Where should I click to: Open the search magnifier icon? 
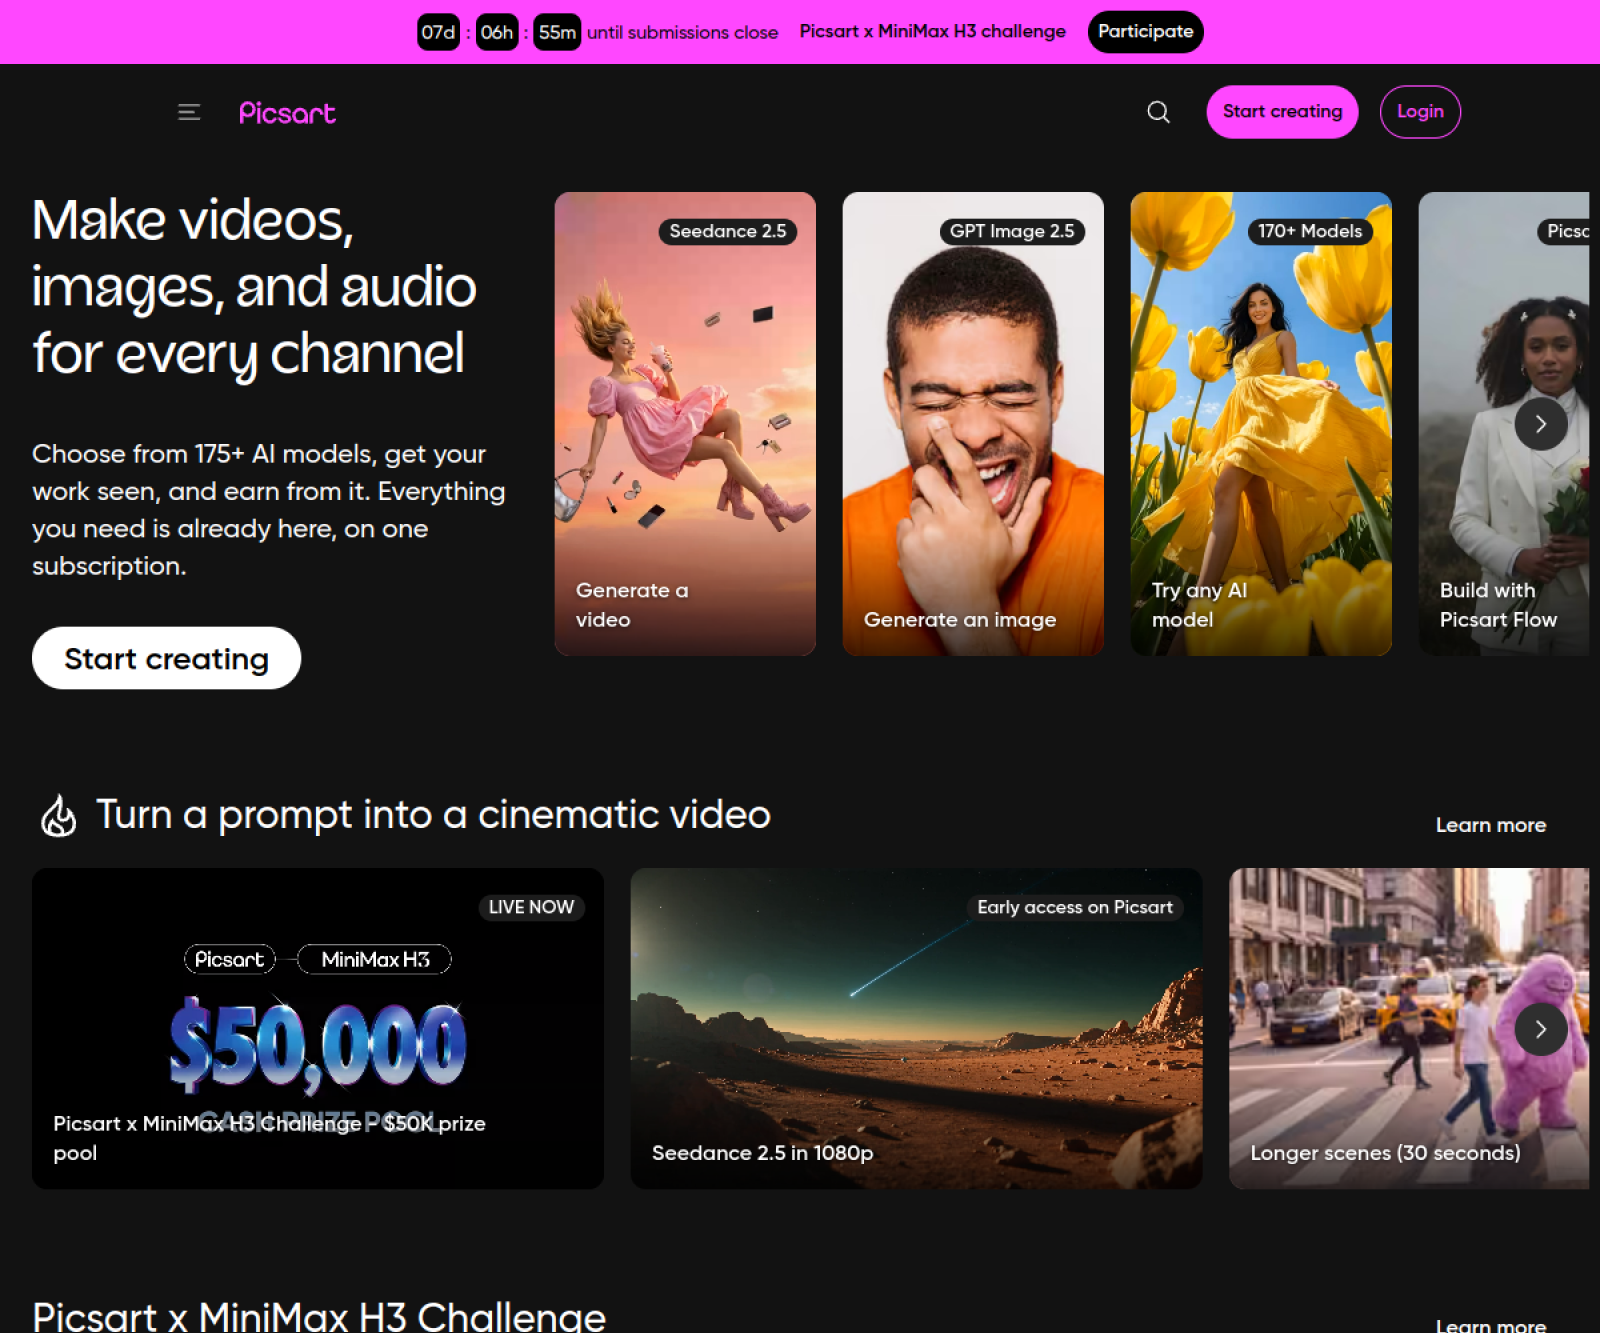click(x=1158, y=112)
